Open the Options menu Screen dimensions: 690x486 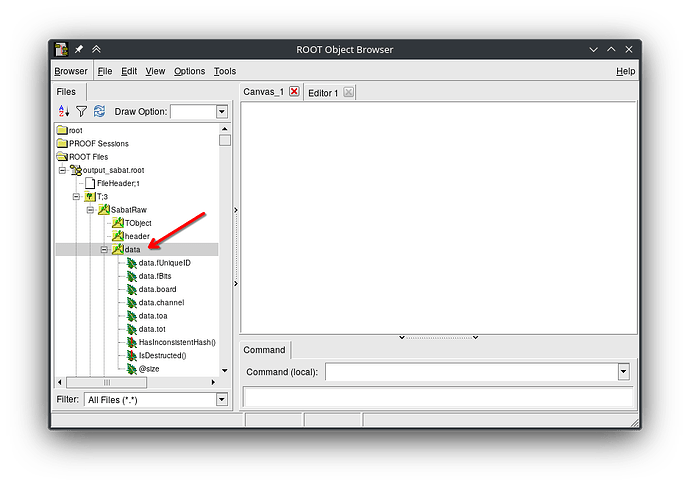[190, 71]
